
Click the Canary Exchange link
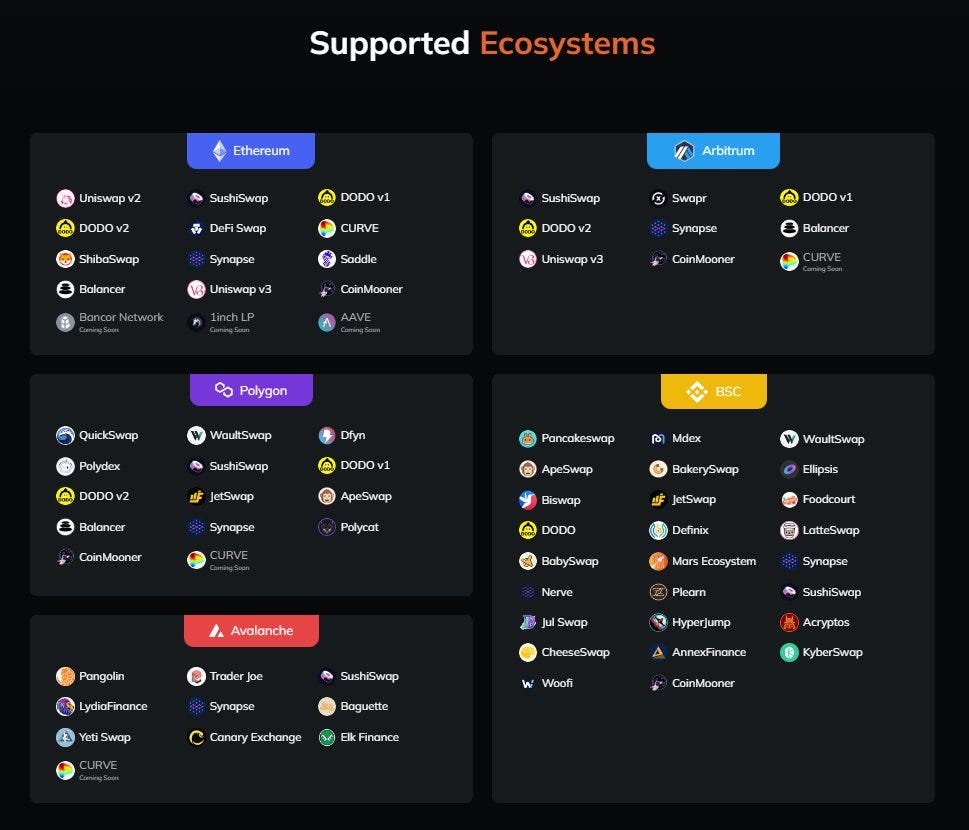tap(255, 737)
